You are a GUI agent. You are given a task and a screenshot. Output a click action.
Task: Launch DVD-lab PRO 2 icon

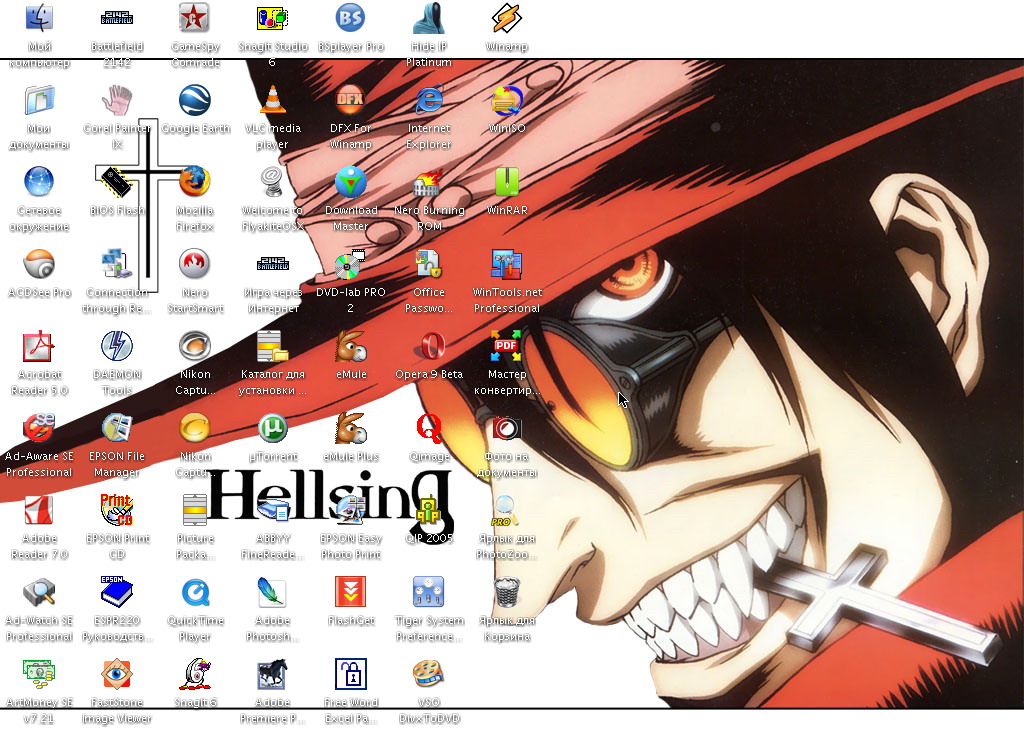pyautogui.click(x=351, y=265)
